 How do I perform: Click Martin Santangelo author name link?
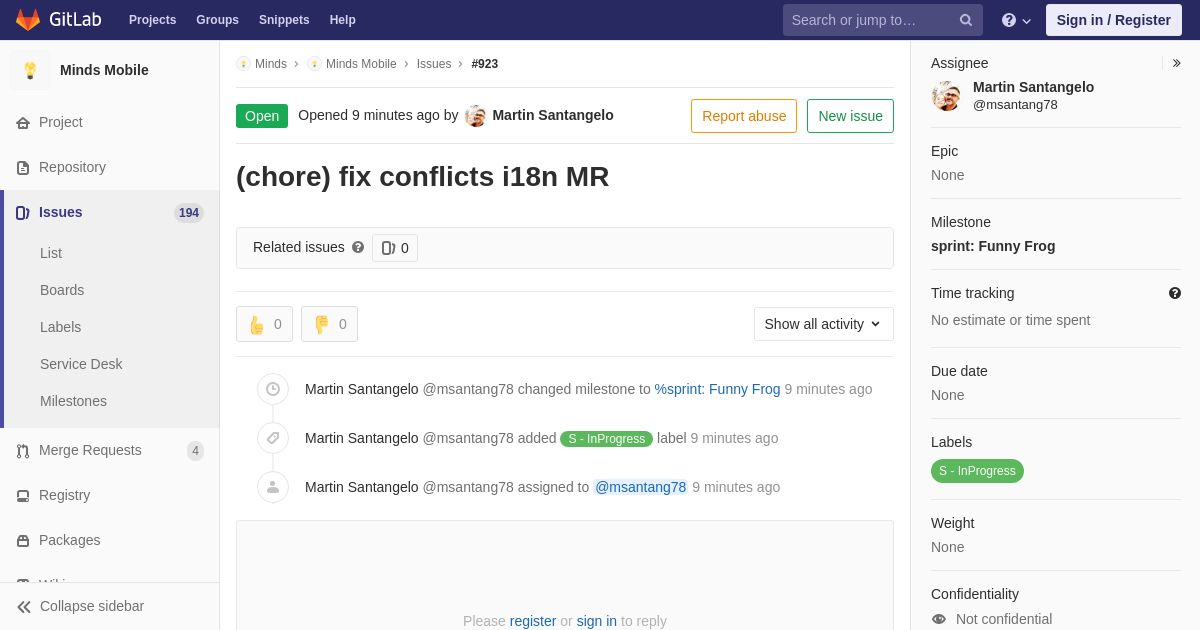coord(553,115)
